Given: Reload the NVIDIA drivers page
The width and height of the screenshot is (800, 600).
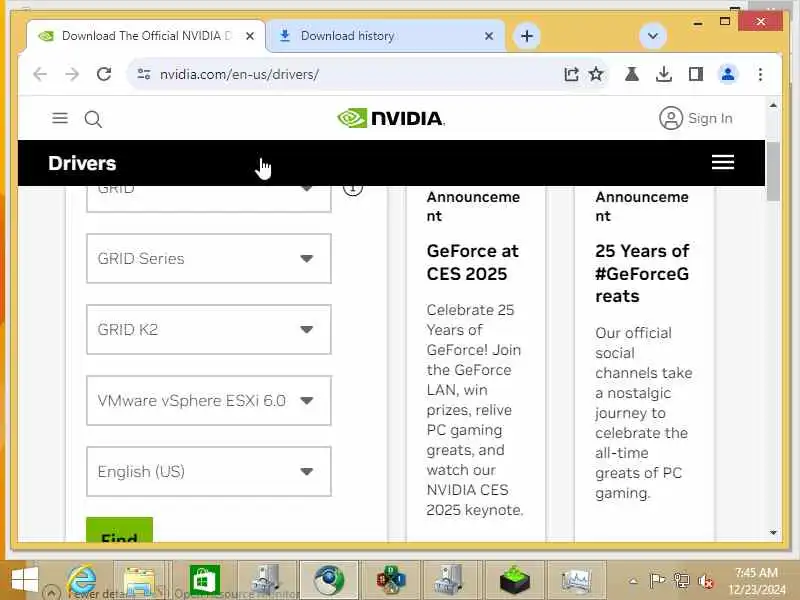Looking at the screenshot, I should coord(104,74).
